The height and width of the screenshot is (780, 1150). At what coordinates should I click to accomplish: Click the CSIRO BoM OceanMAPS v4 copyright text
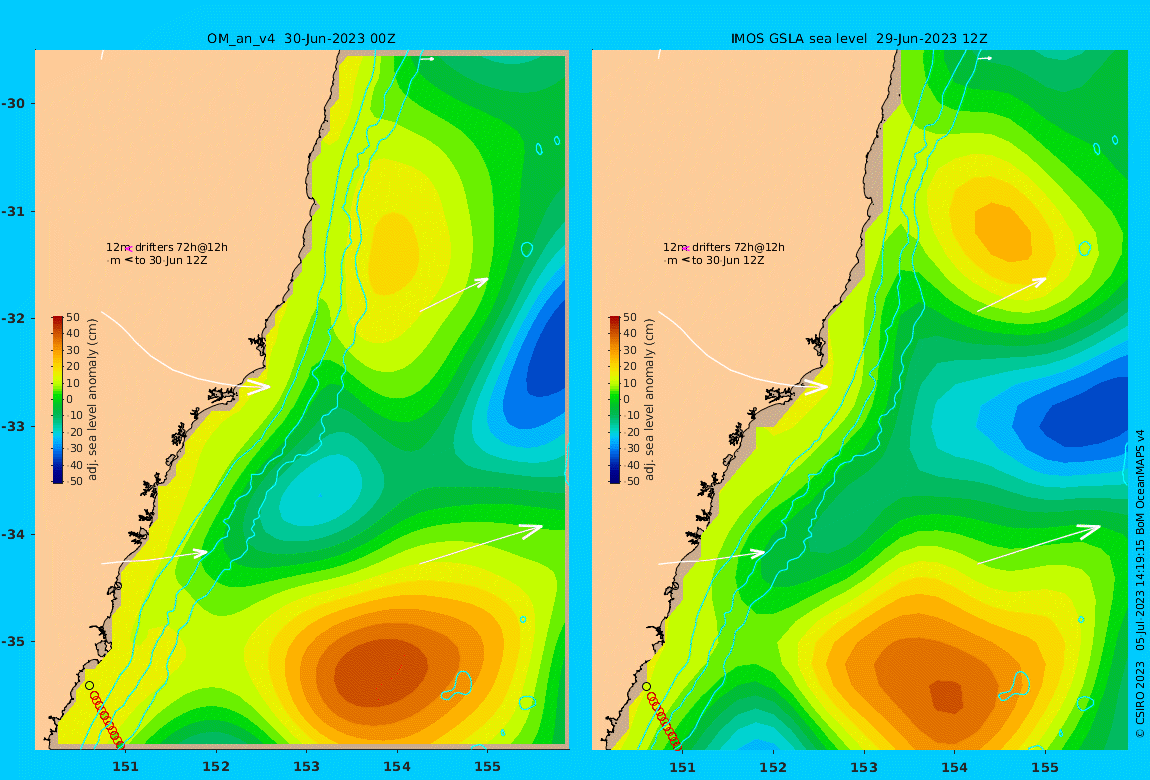(x=1140, y=584)
